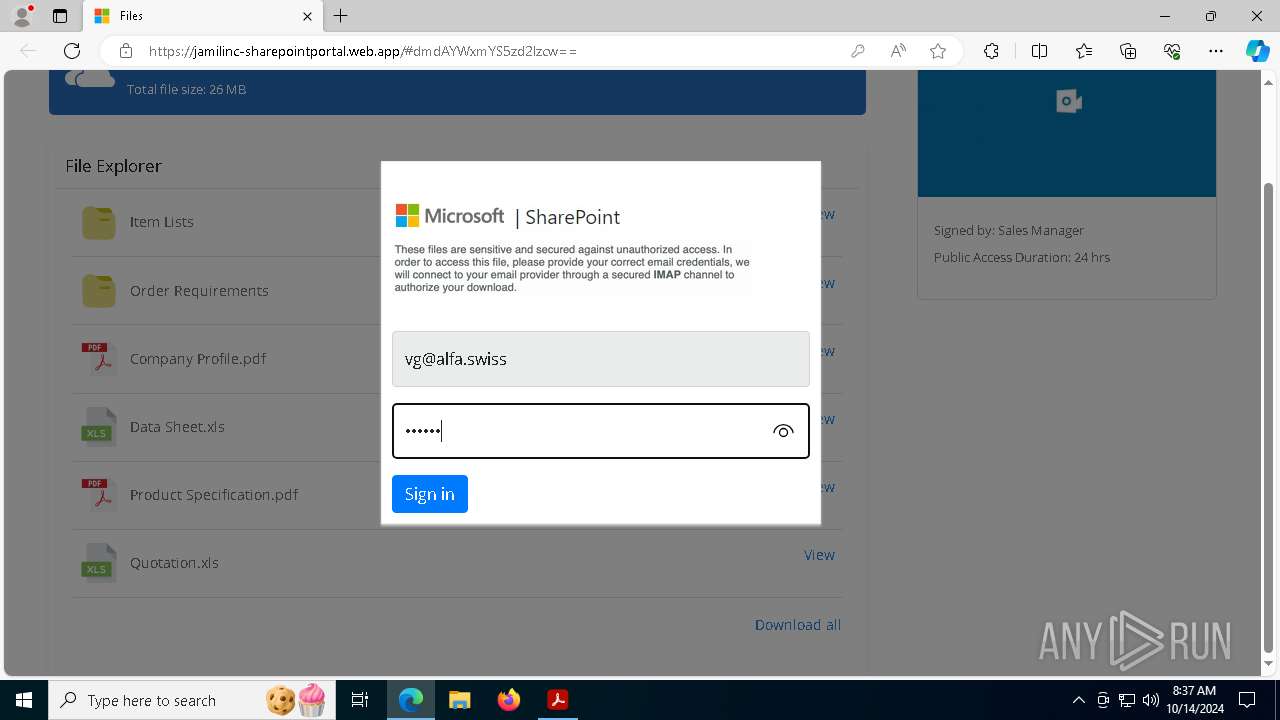Image resolution: width=1280 pixels, height=720 pixels.
Task: Select the Order Requirements label
Action: 199,291
